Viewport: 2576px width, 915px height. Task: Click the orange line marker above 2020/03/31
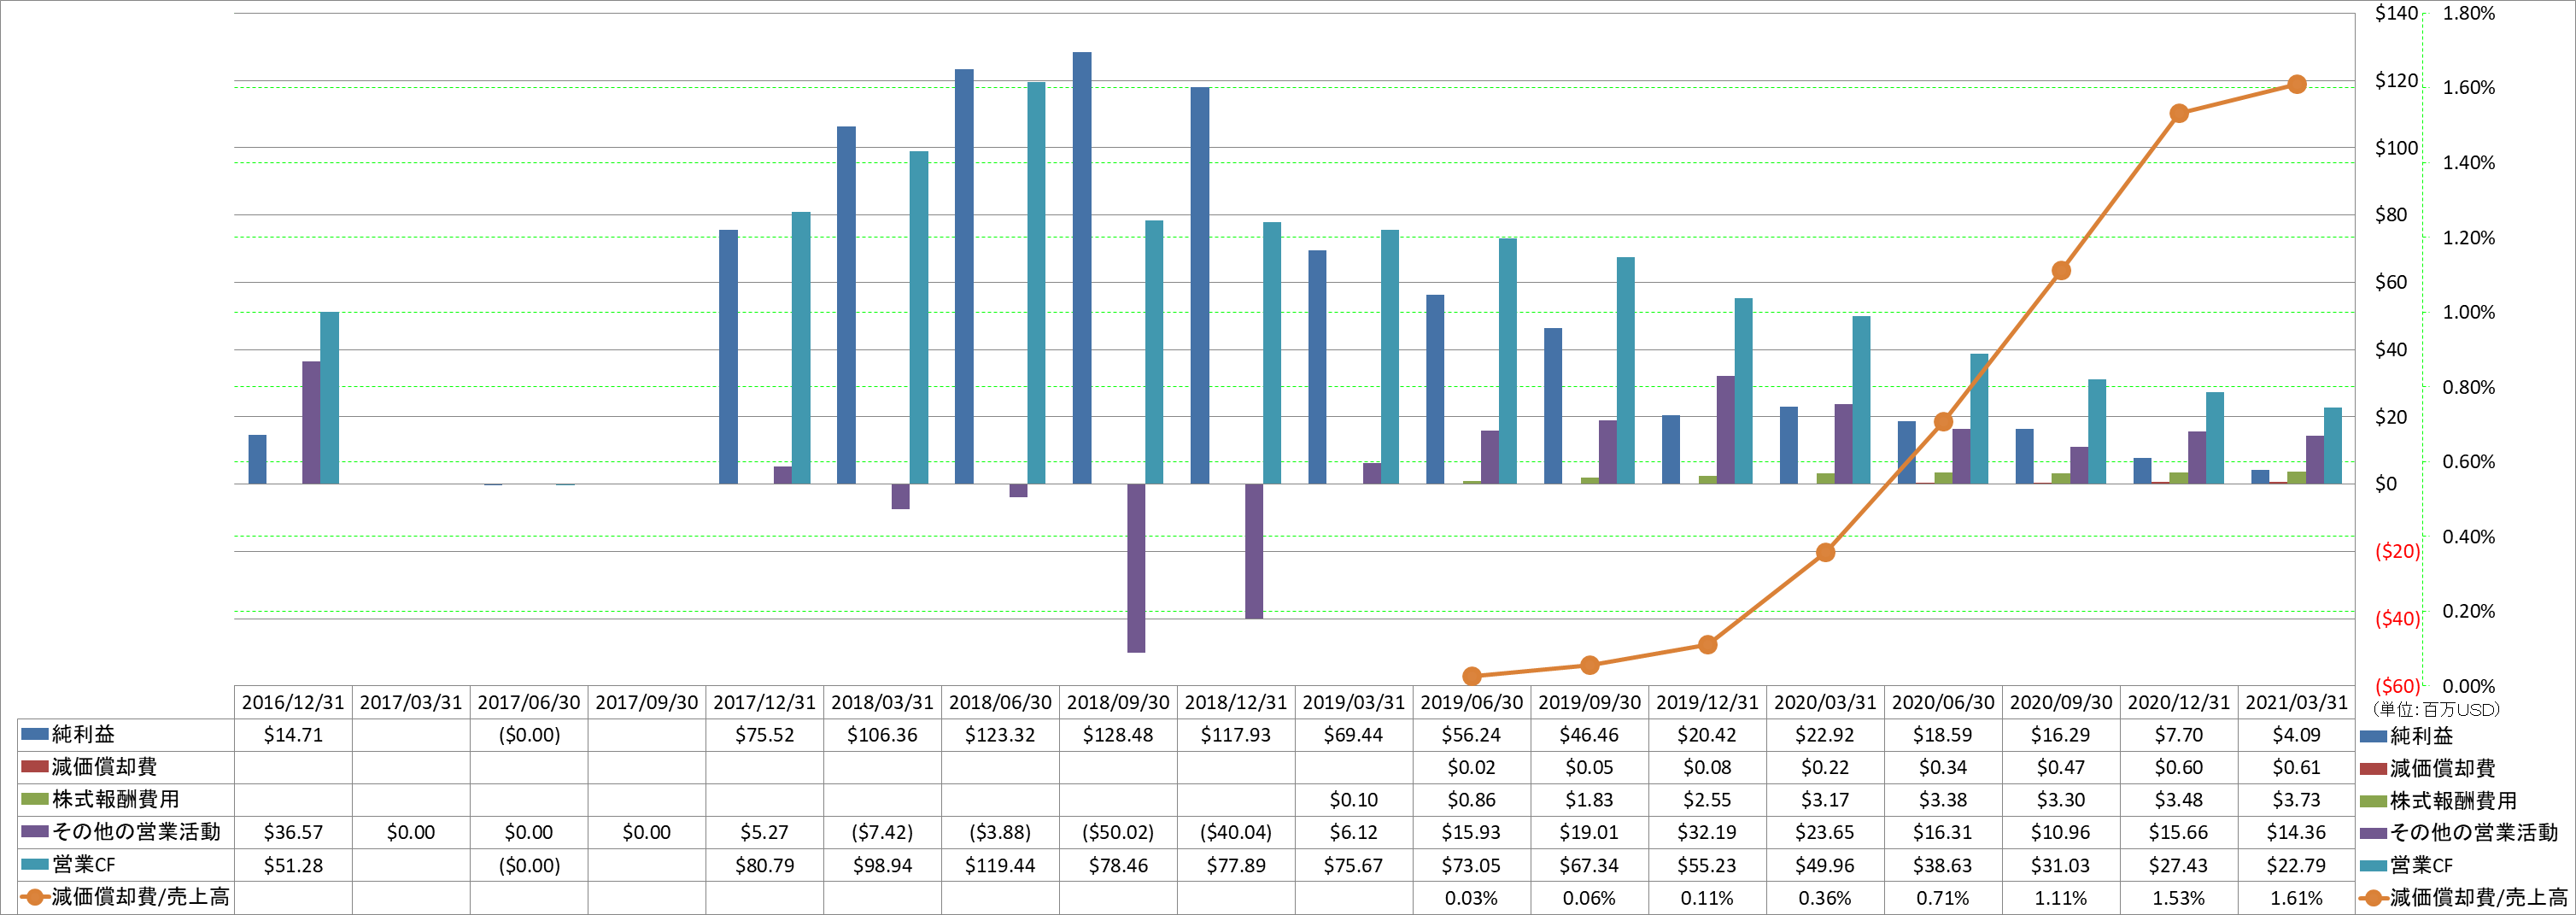click(x=1825, y=552)
